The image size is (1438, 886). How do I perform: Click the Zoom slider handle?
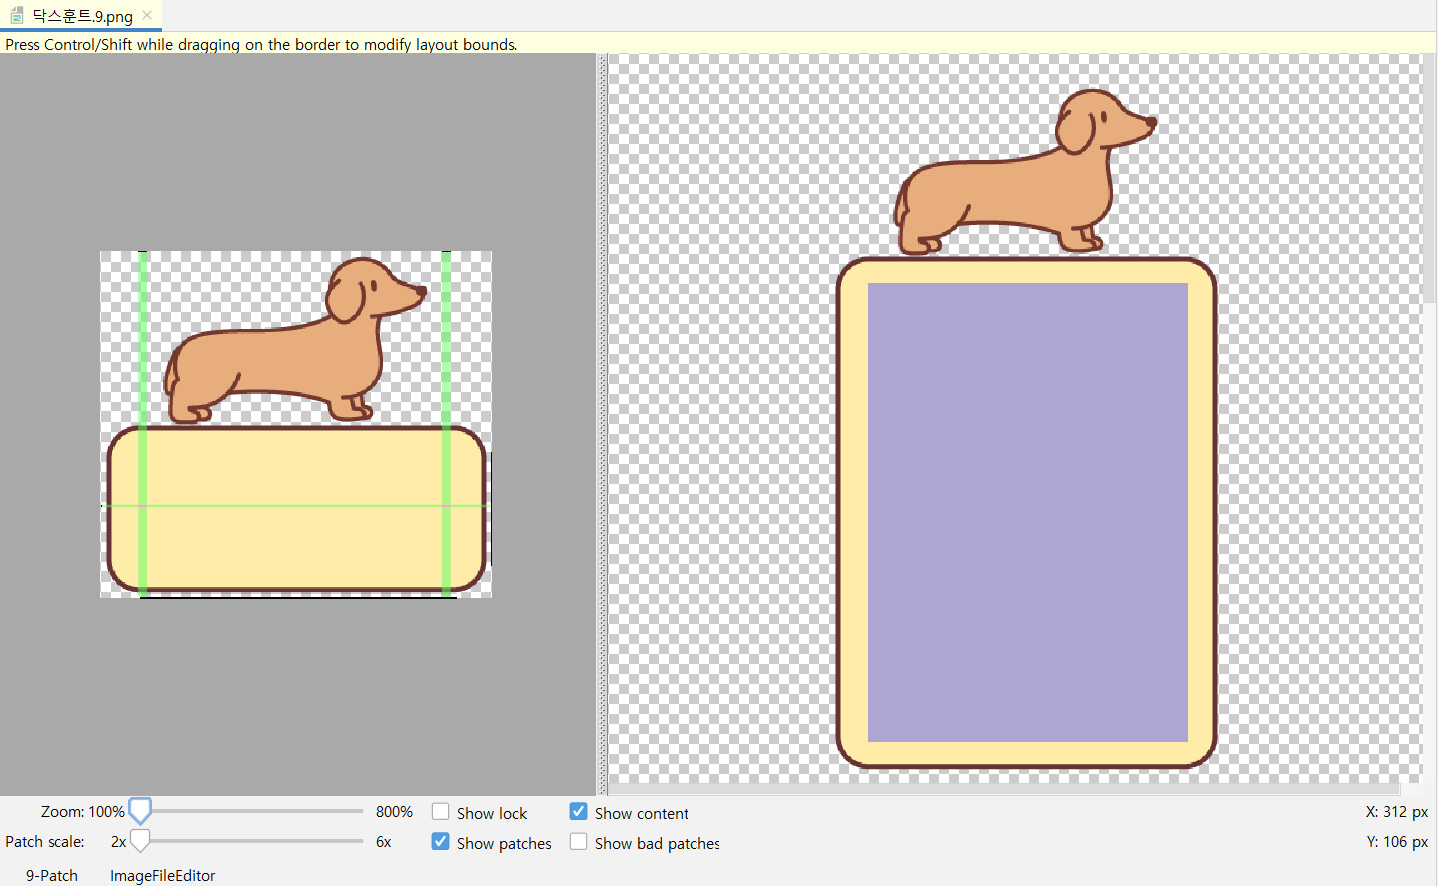pyautogui.click(x=140, y=811)
